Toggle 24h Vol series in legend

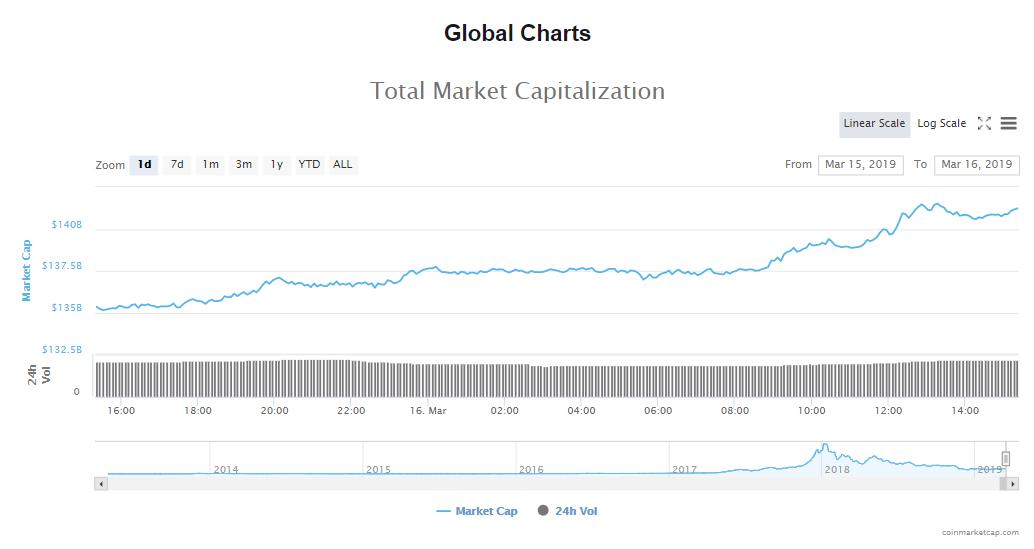(568, 511)
